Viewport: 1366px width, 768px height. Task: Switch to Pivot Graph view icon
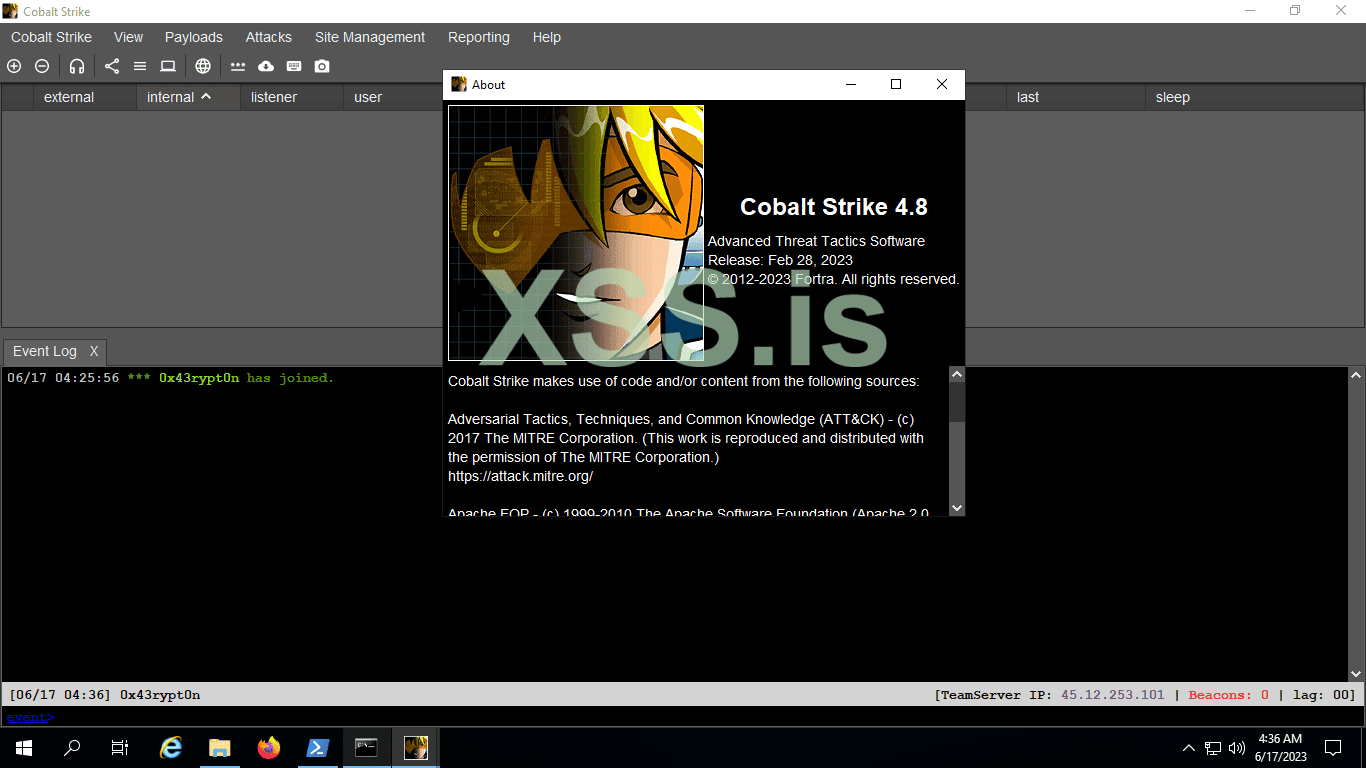point(112,66)
